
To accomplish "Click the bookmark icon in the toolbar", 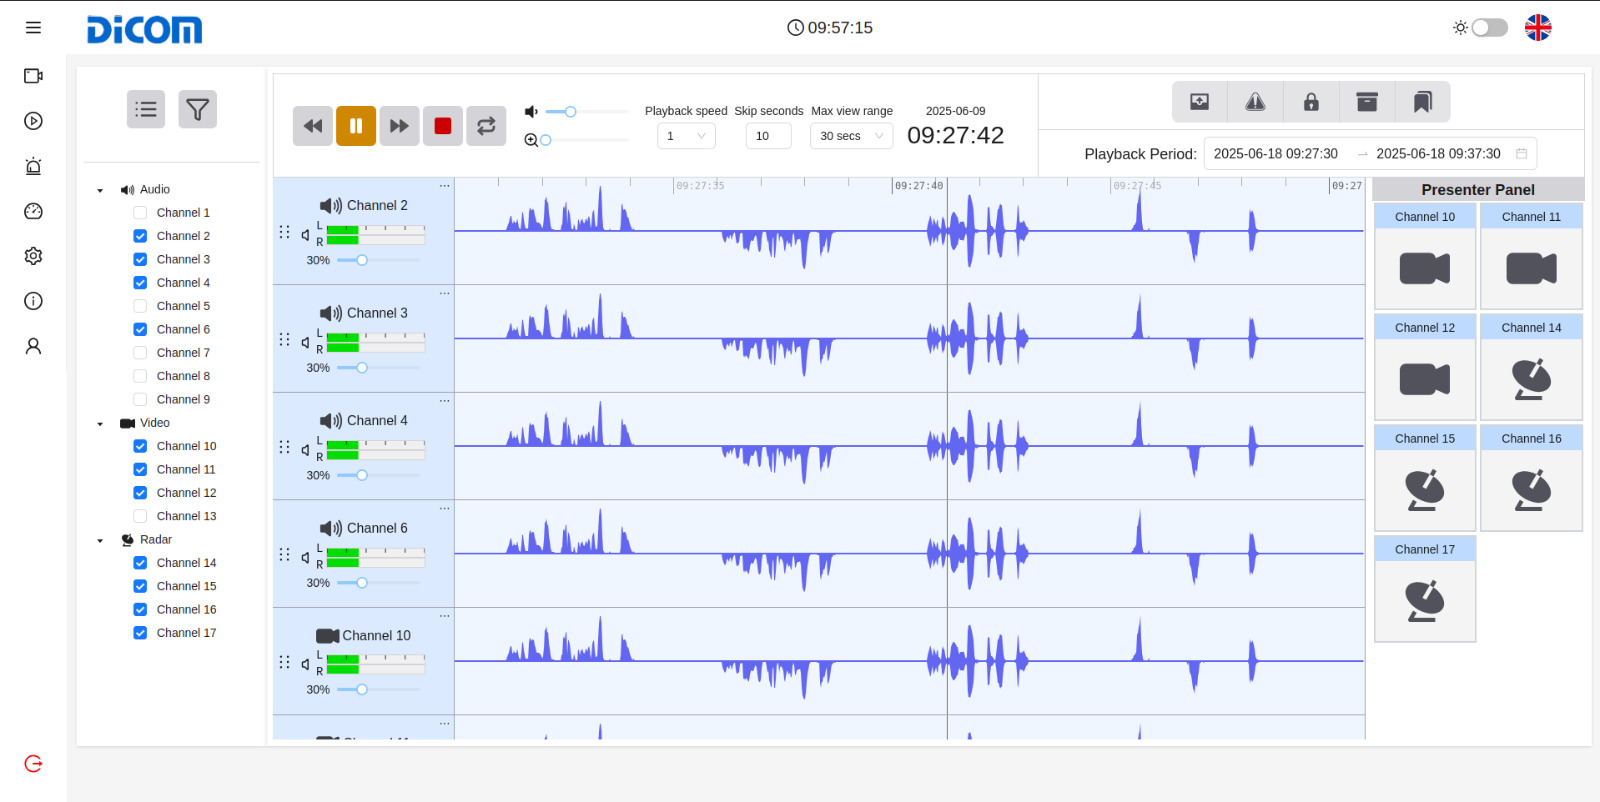I will [x=1422, y=102].
